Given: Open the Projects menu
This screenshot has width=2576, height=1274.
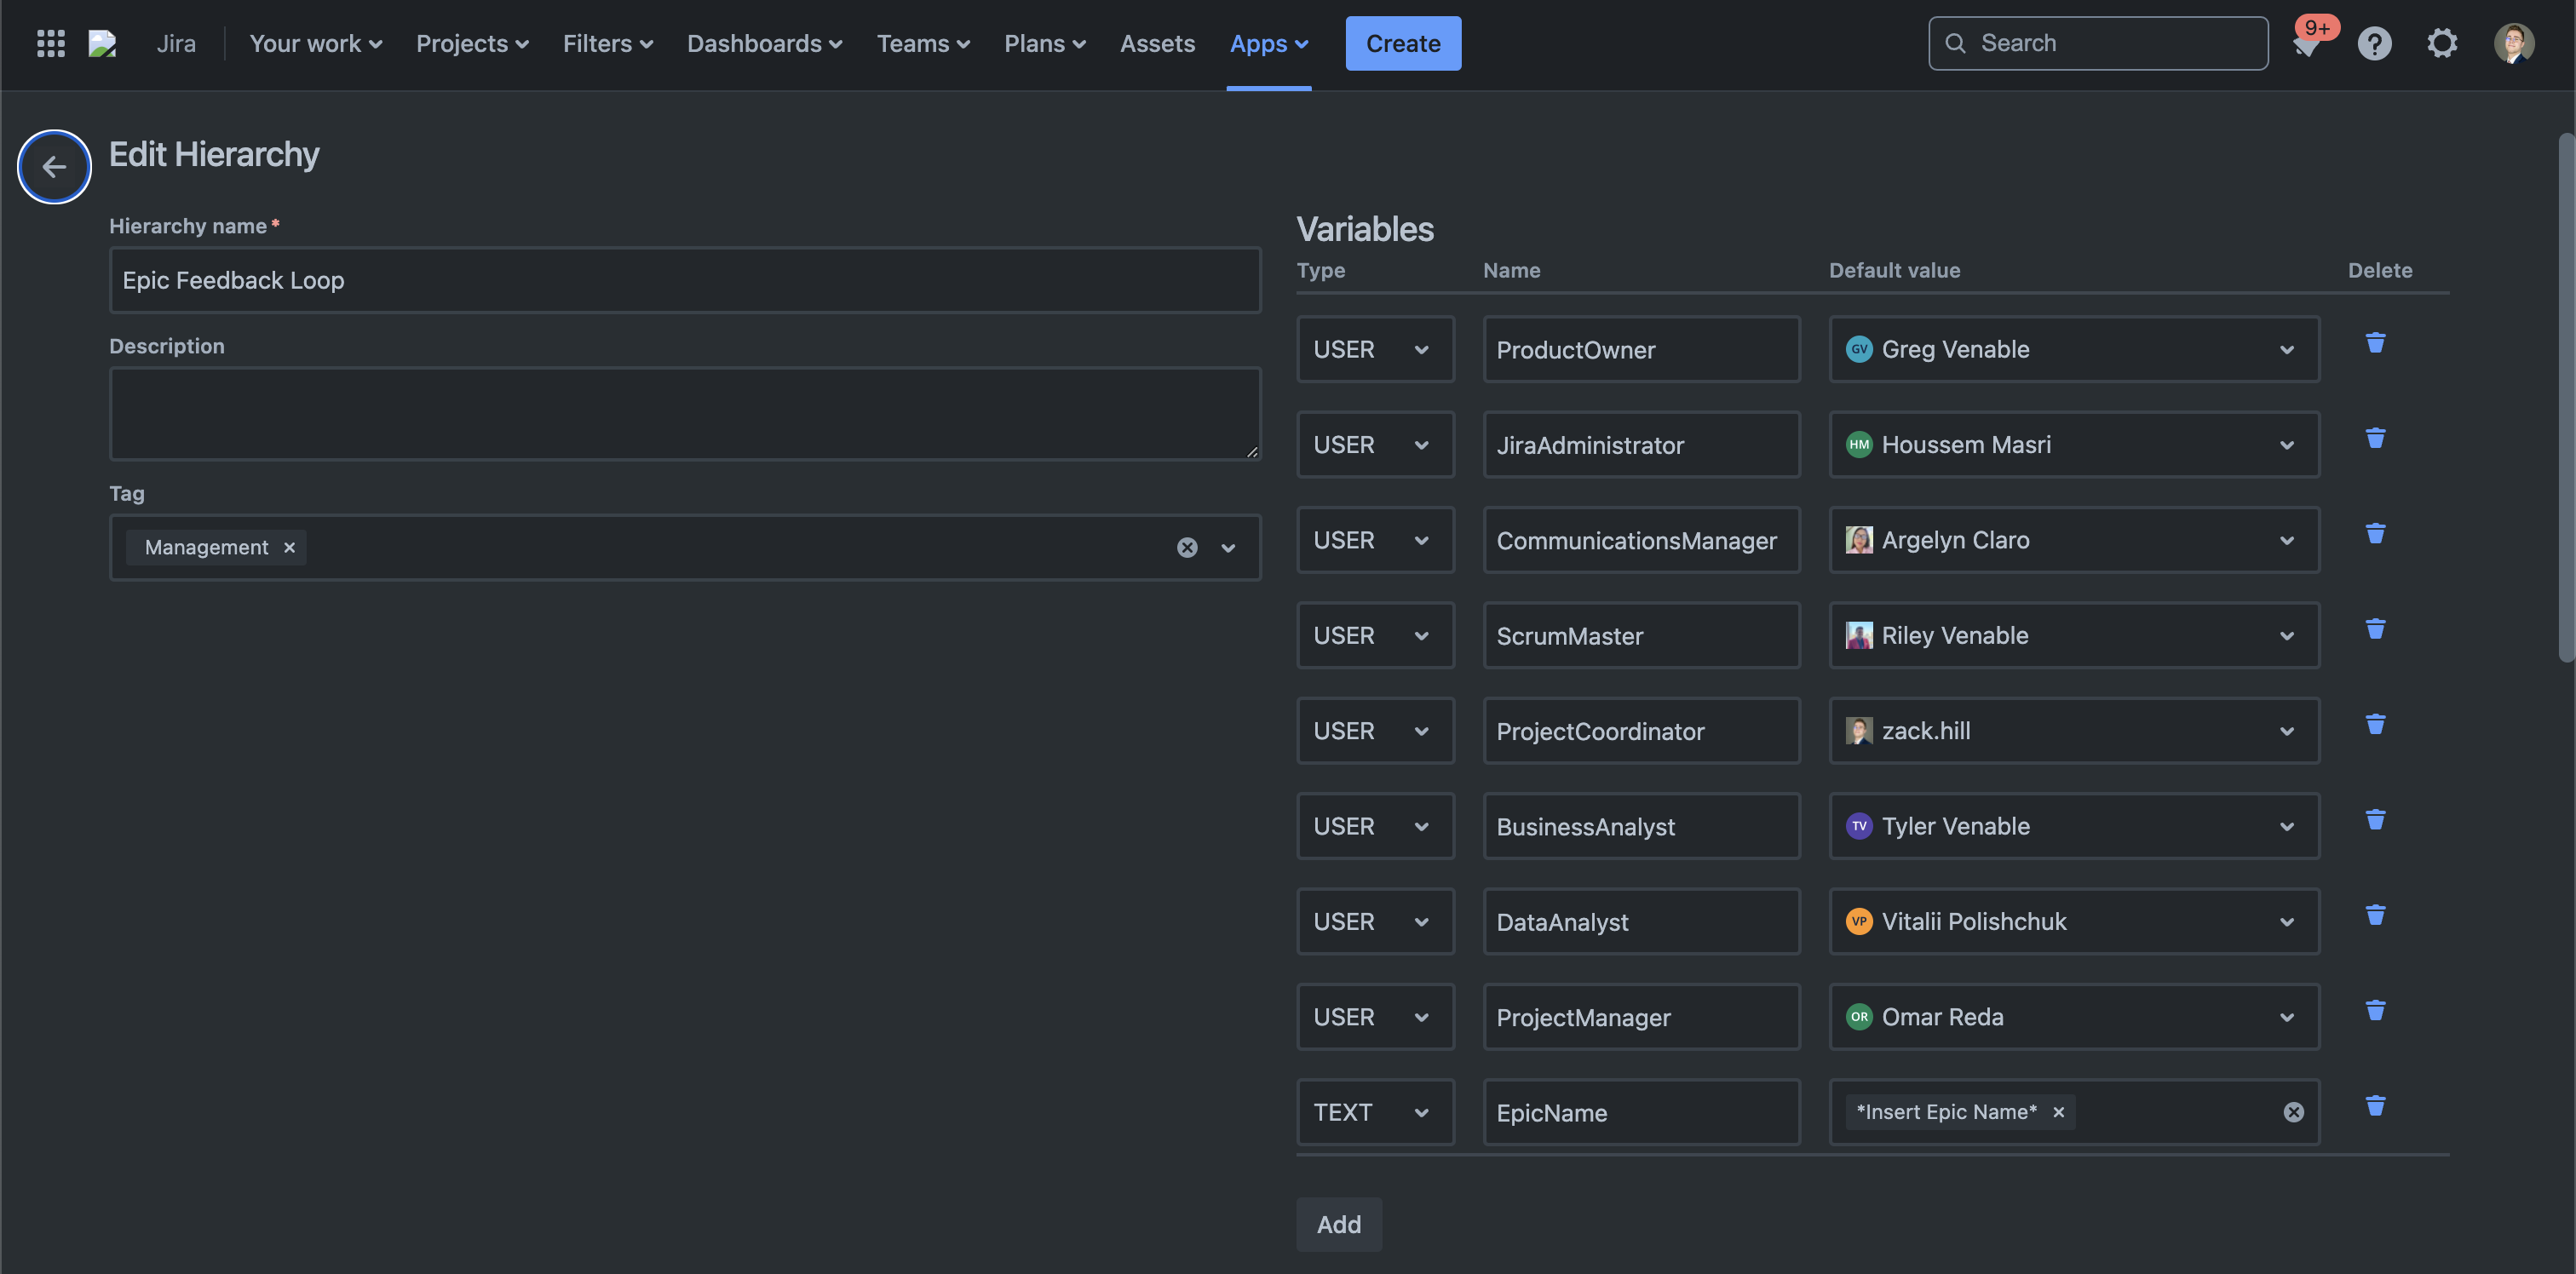Looking at the screenshot, I should 472,43.
